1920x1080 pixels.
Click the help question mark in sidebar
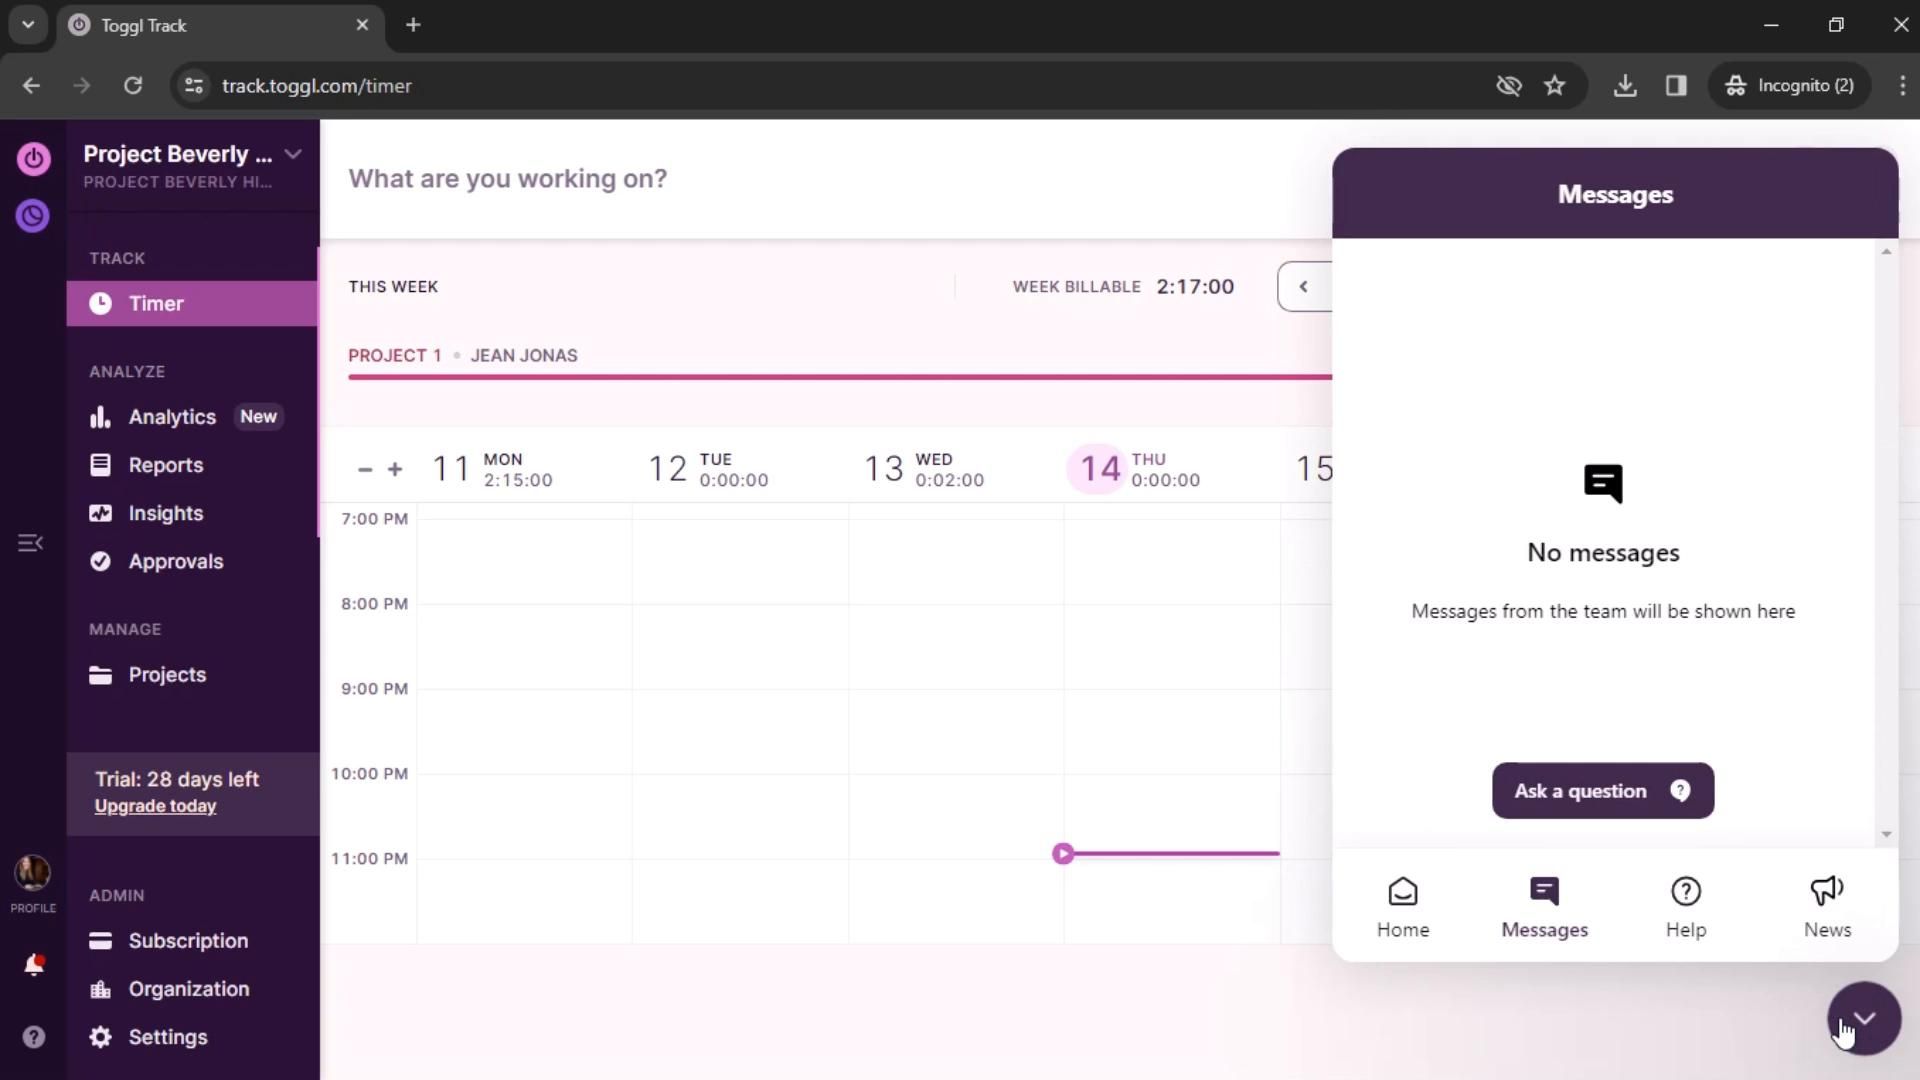point(33,1037)
